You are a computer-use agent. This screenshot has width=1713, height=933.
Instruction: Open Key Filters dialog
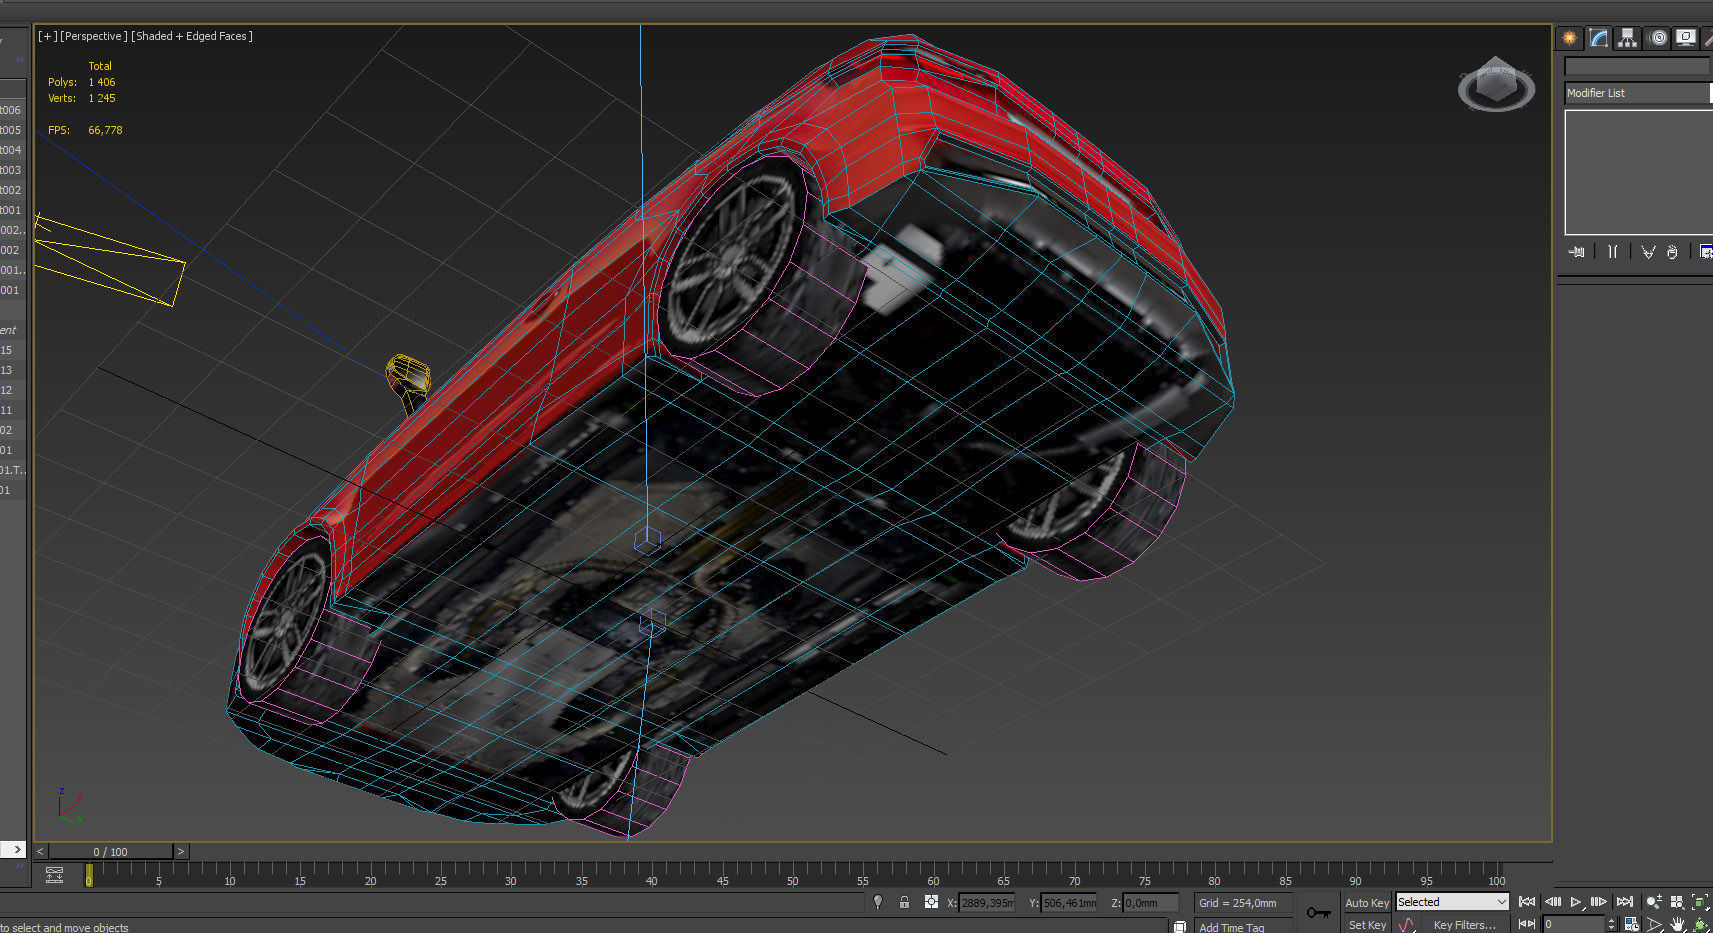tap(1464, 925)
